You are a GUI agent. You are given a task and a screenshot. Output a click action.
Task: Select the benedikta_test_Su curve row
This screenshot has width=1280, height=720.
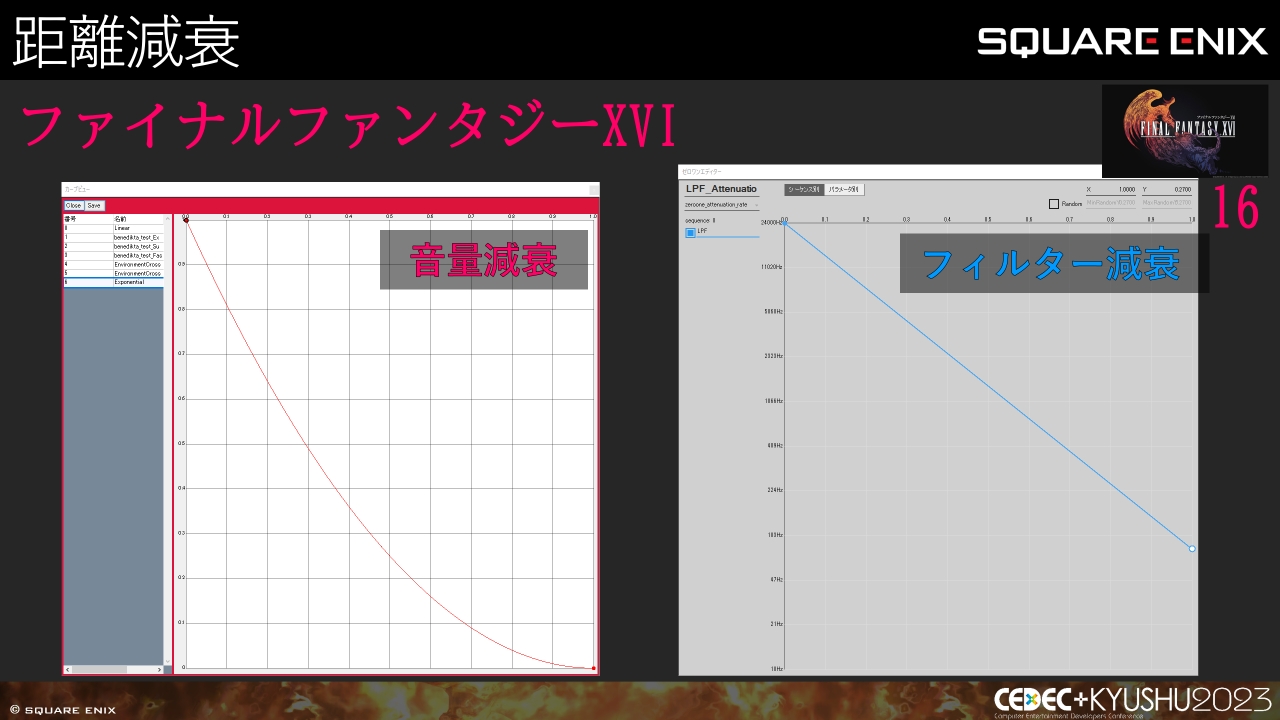(x=113, y=246)
